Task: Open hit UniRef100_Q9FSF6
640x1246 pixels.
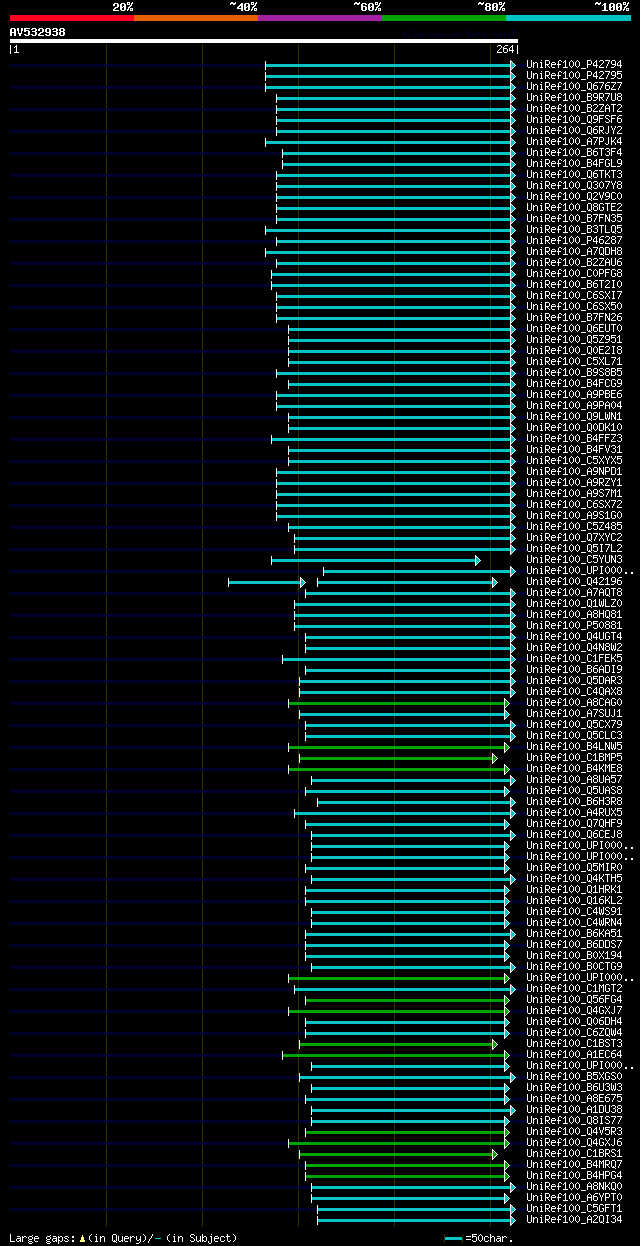Action: [574, 120]
